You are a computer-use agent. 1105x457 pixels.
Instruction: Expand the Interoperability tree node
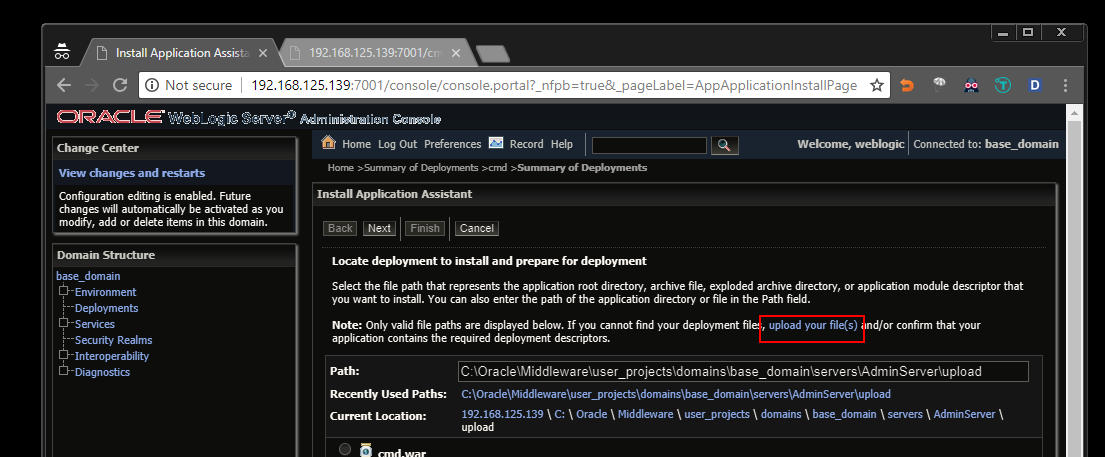point(63,355)
